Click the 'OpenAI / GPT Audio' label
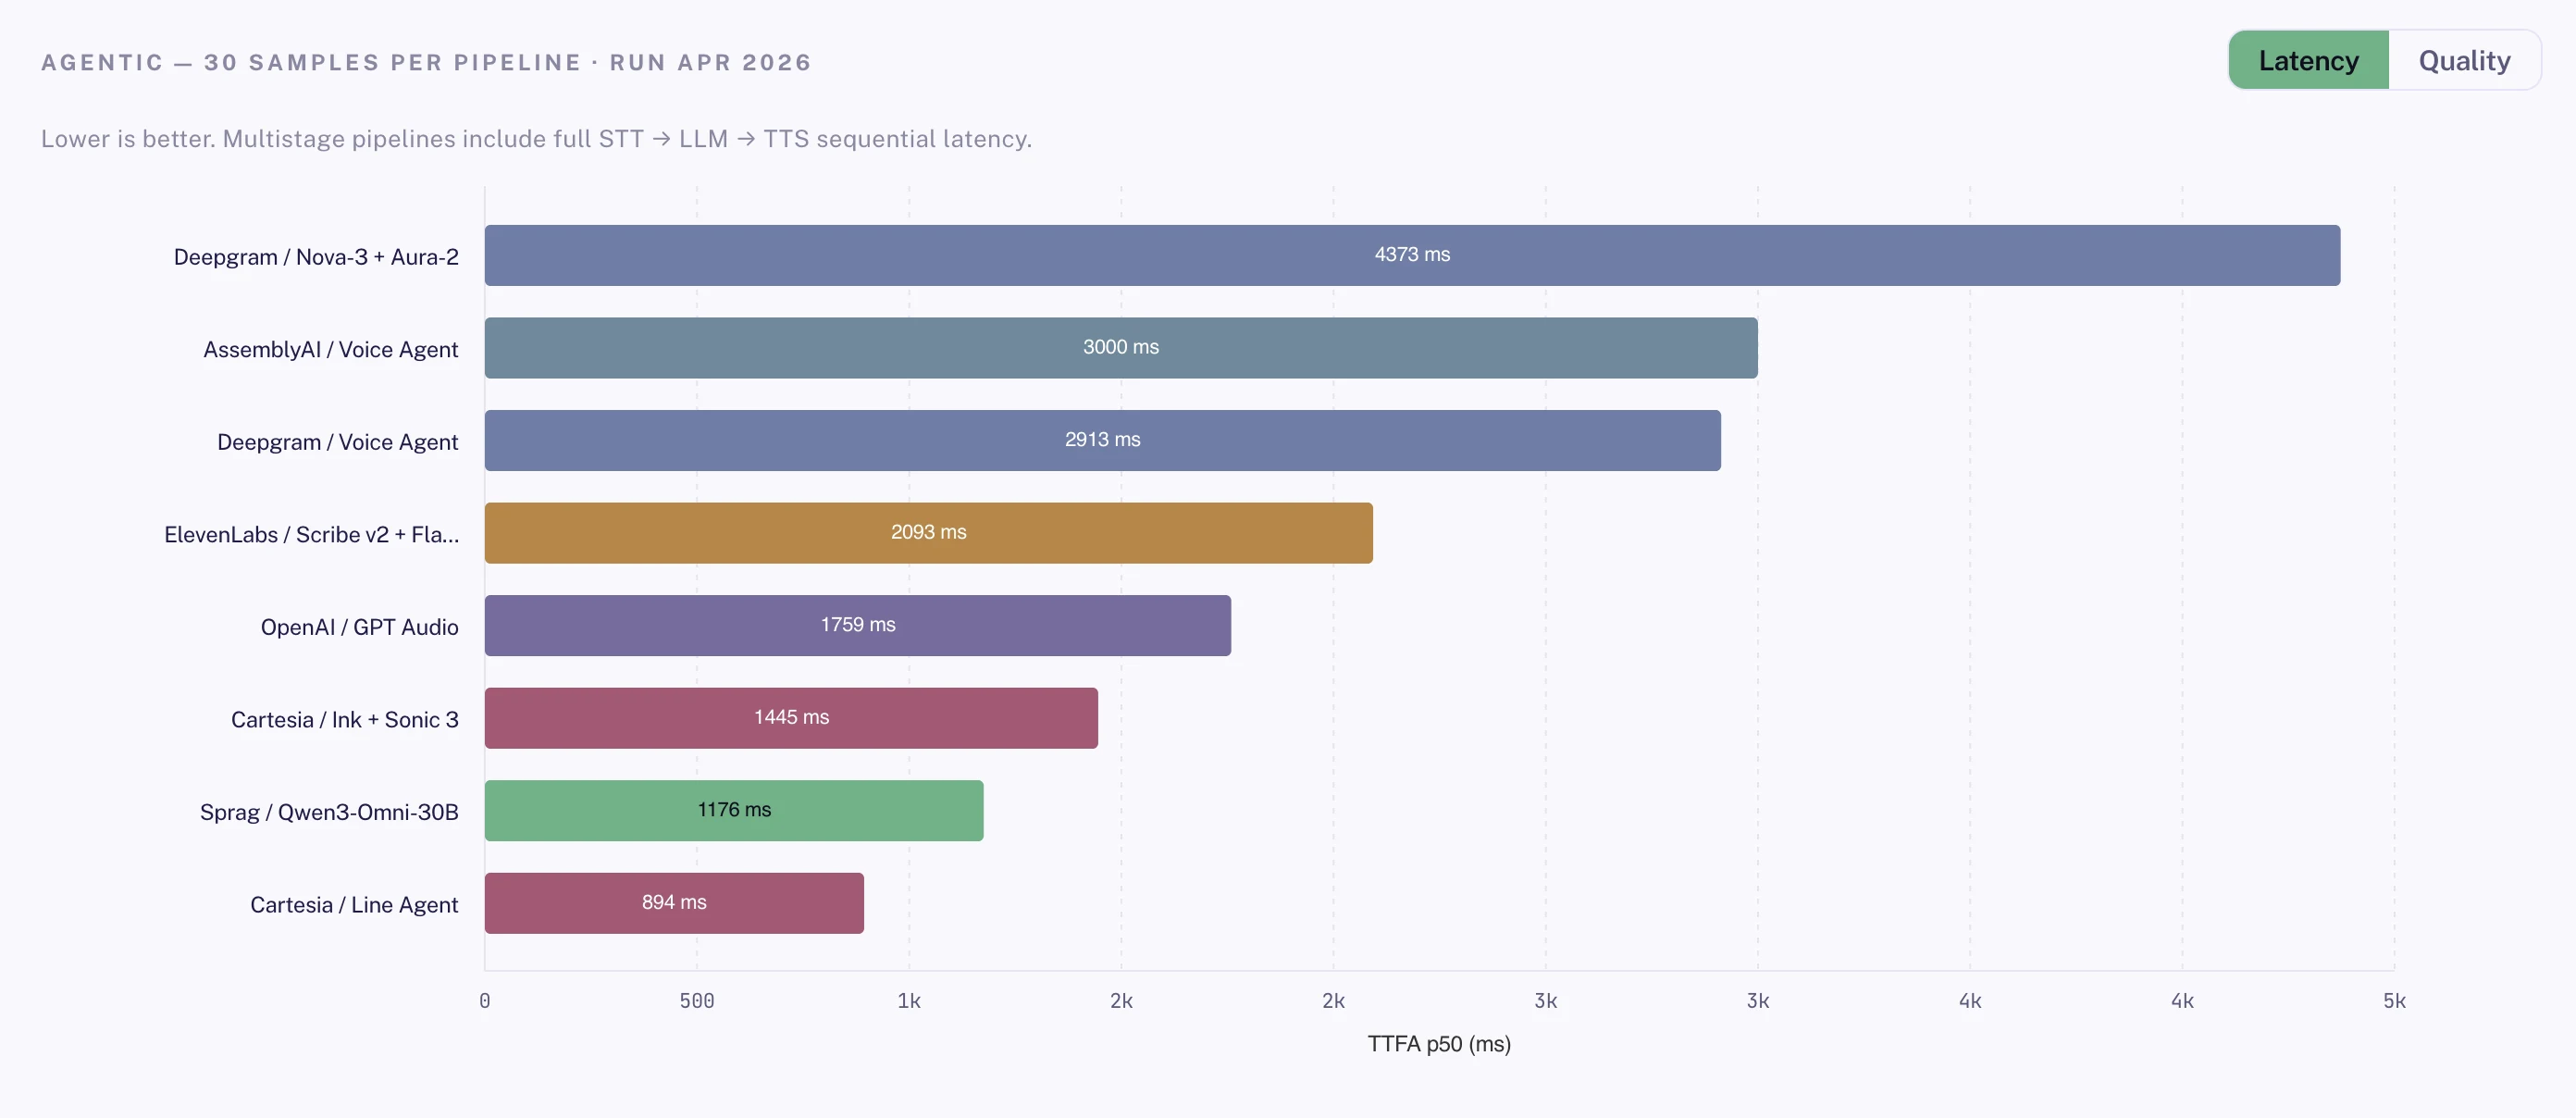The height and width of the screenshot is (1118, 2576). 360,627
